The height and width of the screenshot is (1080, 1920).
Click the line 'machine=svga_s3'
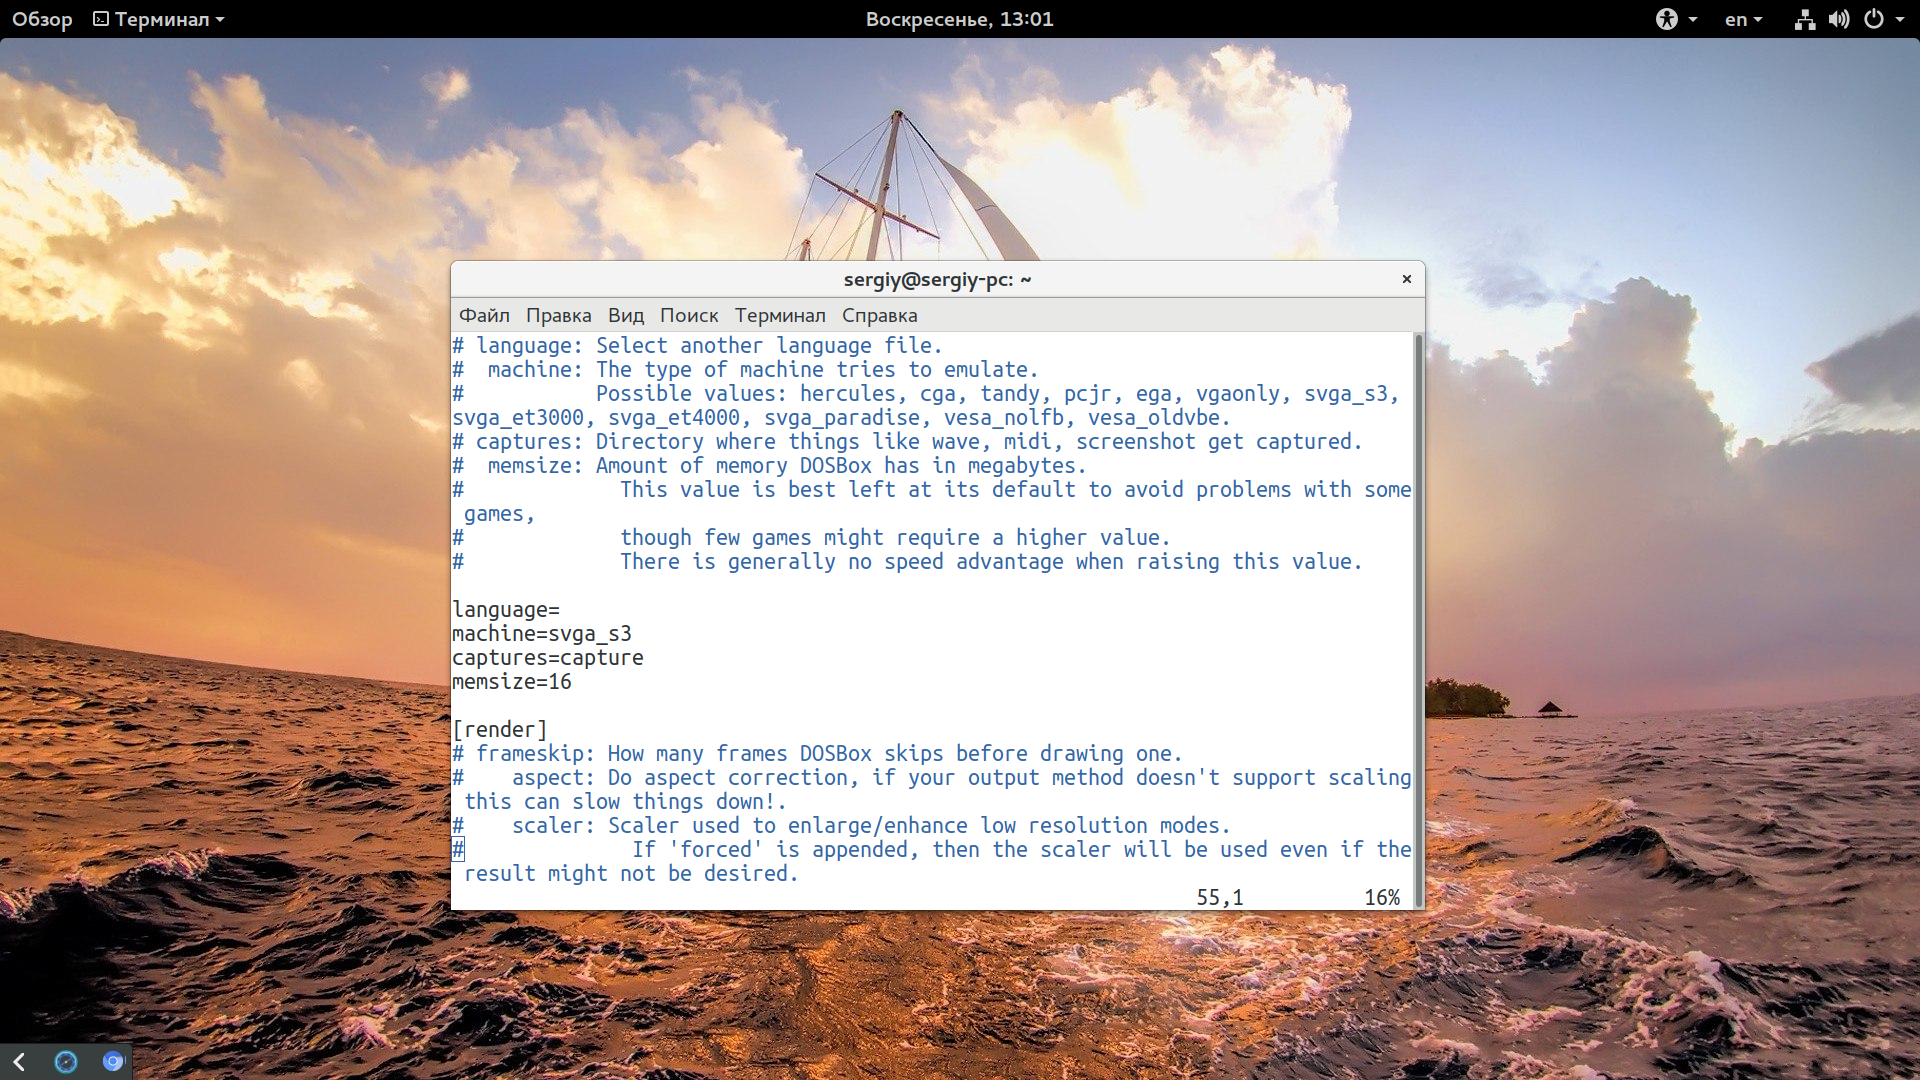pos(542,634)
